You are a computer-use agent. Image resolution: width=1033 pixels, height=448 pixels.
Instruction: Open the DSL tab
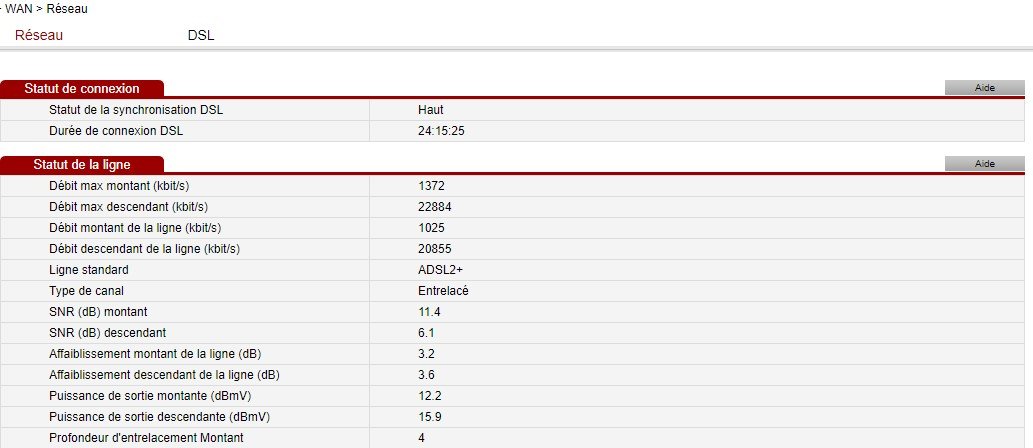pos(201,35)
